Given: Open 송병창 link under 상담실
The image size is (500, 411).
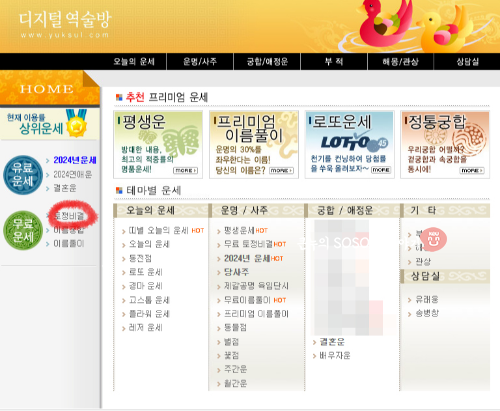Looking at the screenshot, I should pos(427,313).
